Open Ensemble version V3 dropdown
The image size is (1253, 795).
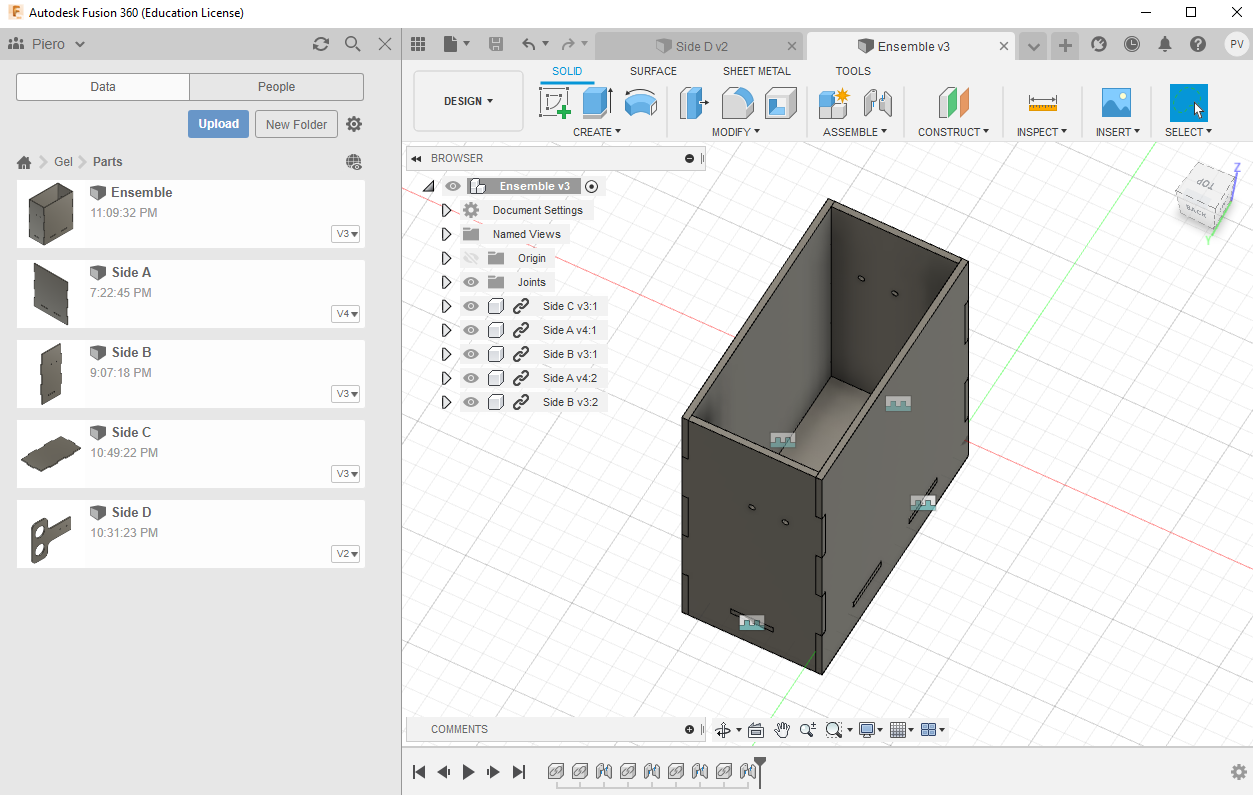tap(346, 233)
